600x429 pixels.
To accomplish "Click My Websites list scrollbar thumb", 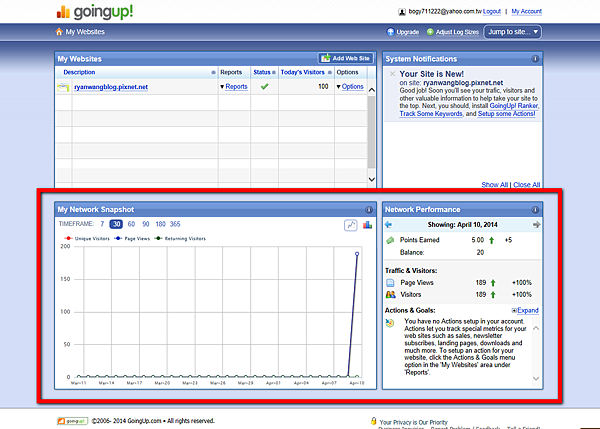I will (371, 132).
